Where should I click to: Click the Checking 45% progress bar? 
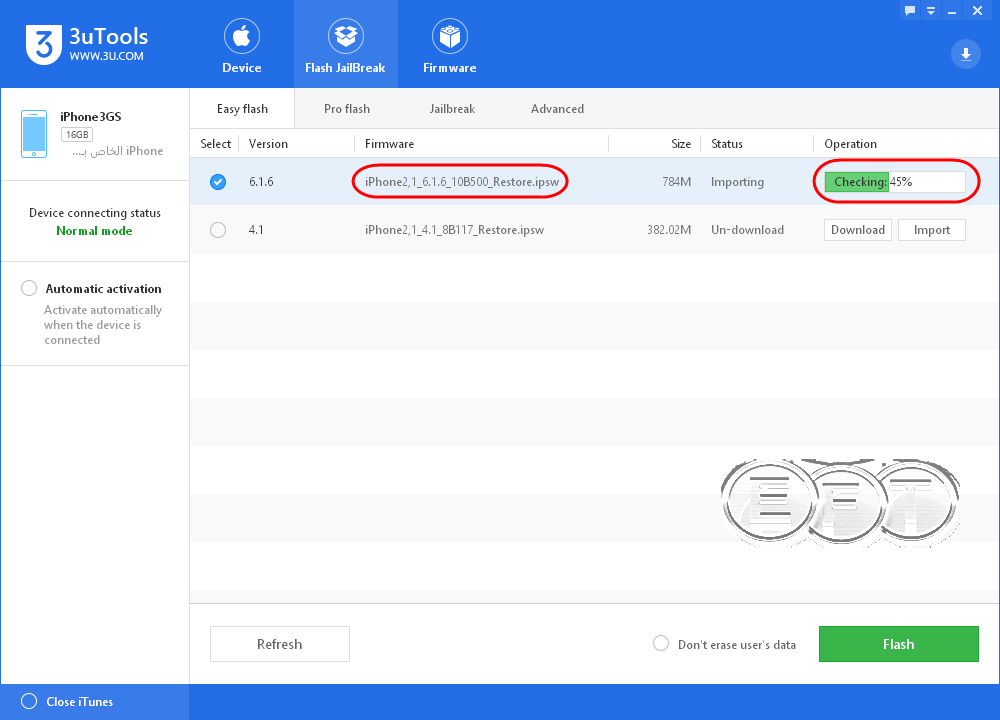pyautogui.click(x=895, y=182)
